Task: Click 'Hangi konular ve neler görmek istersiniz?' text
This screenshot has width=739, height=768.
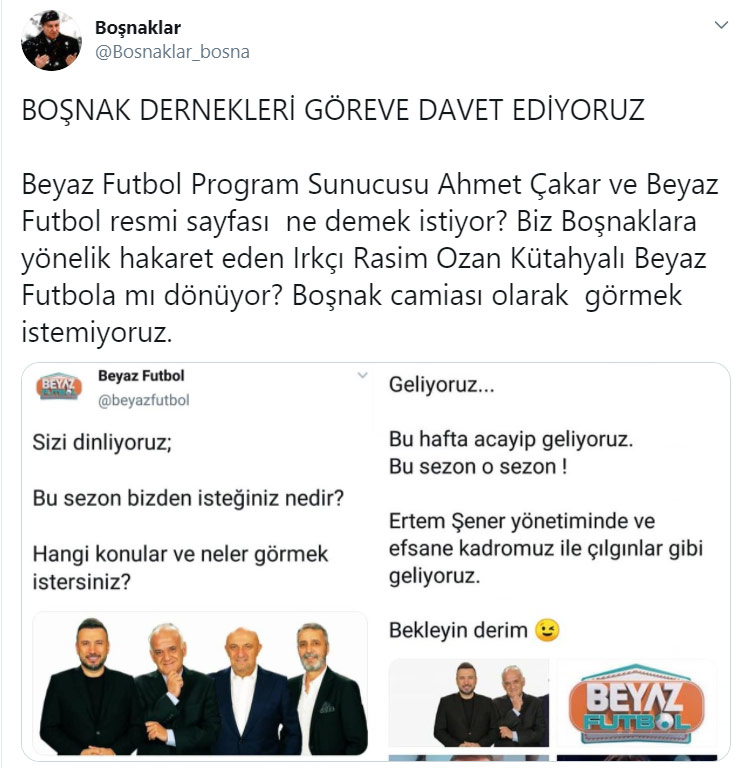Action: 180,568
